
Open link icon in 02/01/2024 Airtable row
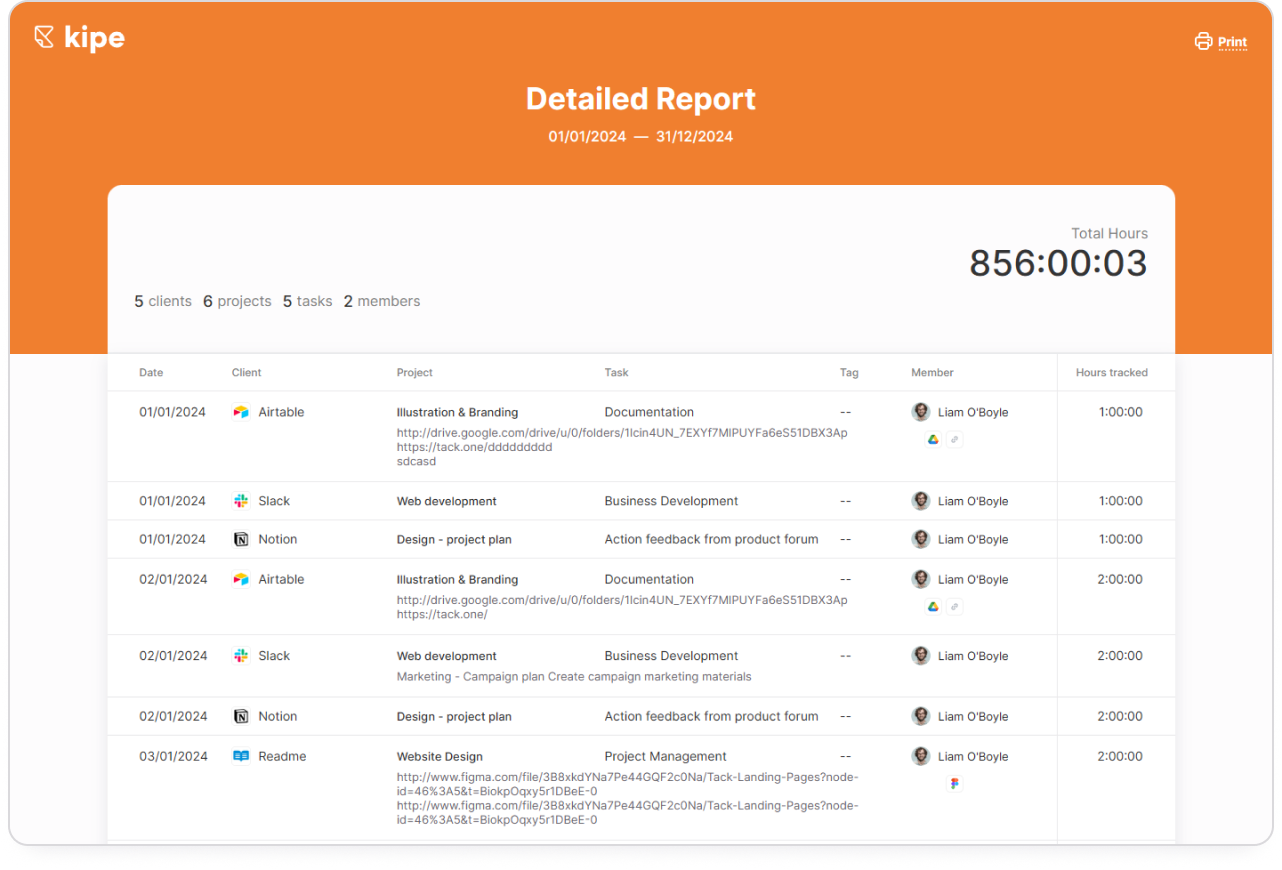pos(955,606)
